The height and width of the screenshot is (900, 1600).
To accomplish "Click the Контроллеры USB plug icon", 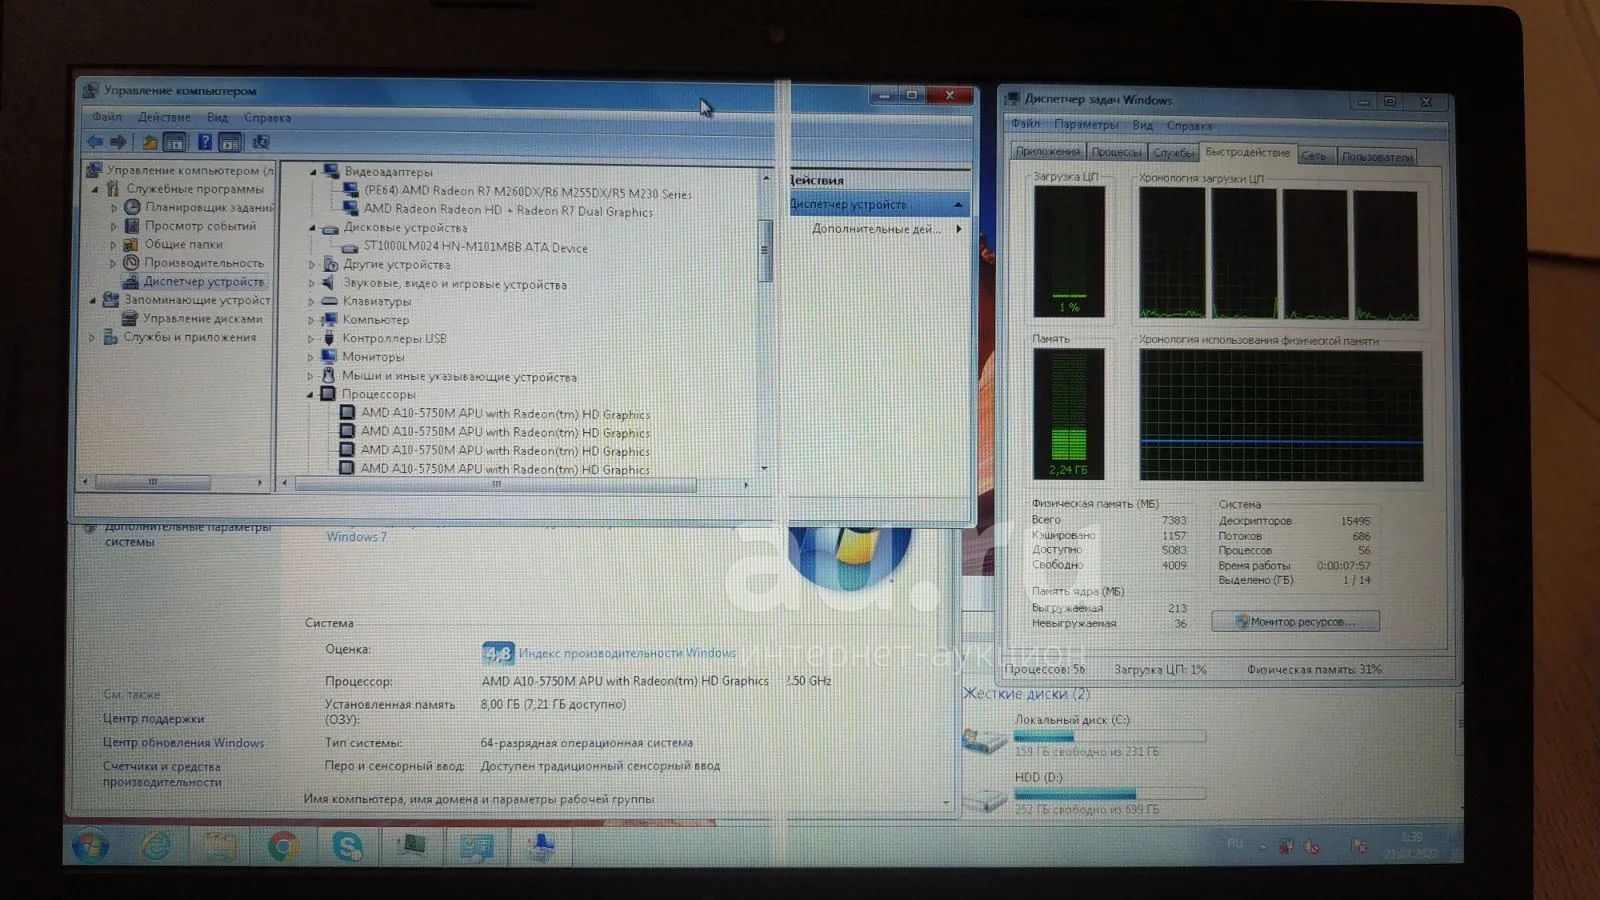I will click(x=328, y=338).
